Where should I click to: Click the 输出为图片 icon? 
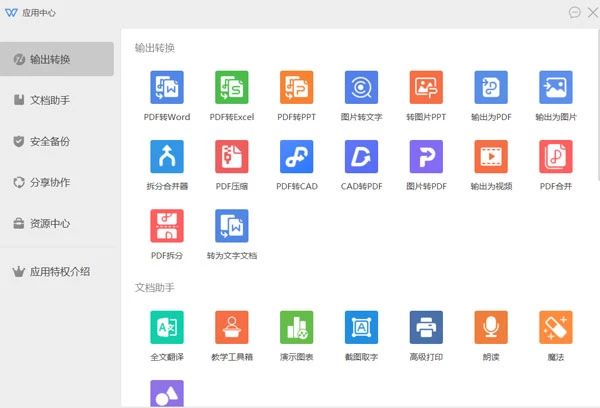click(x=556, y=87)
